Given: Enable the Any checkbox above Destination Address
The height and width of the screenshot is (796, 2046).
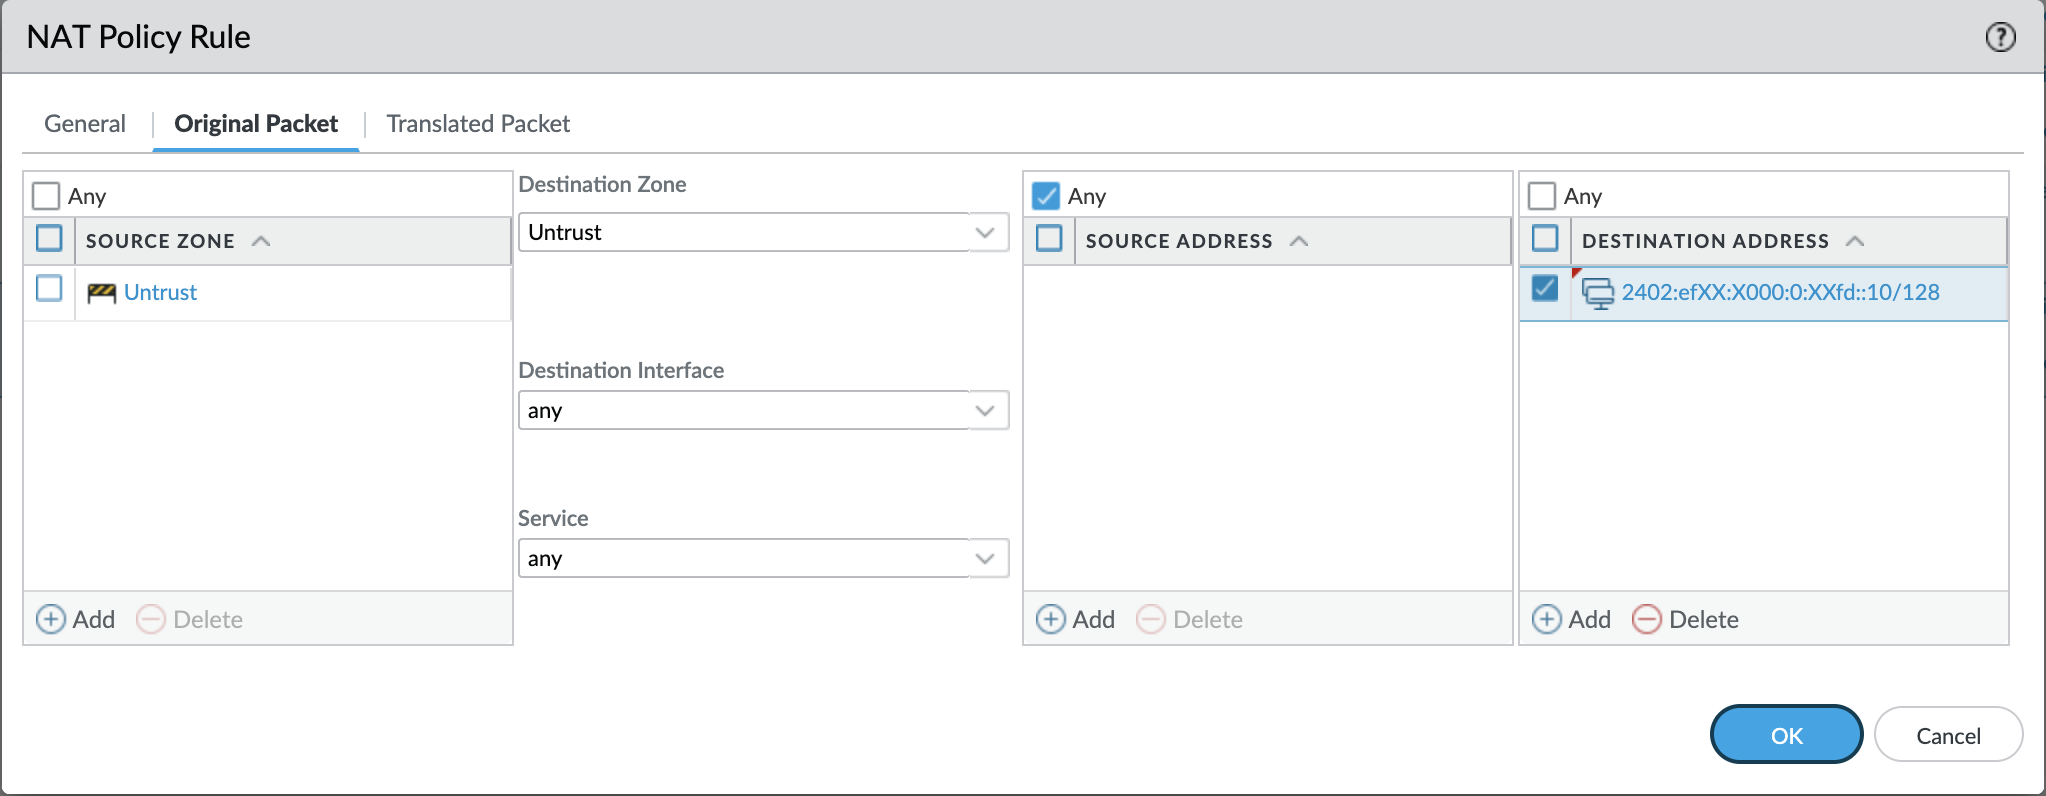Looking at the screenshot, I should tap(1542, 196).
